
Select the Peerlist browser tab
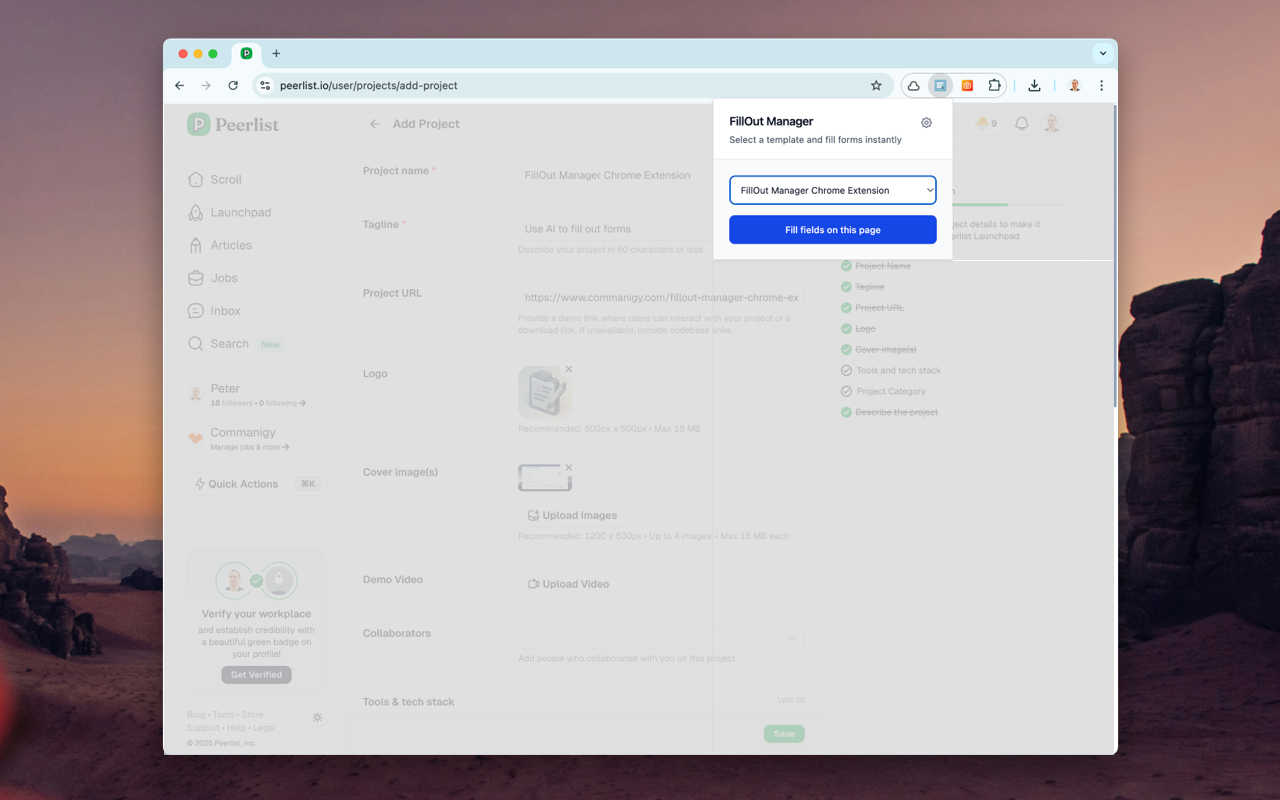click(x=246, y=54)
